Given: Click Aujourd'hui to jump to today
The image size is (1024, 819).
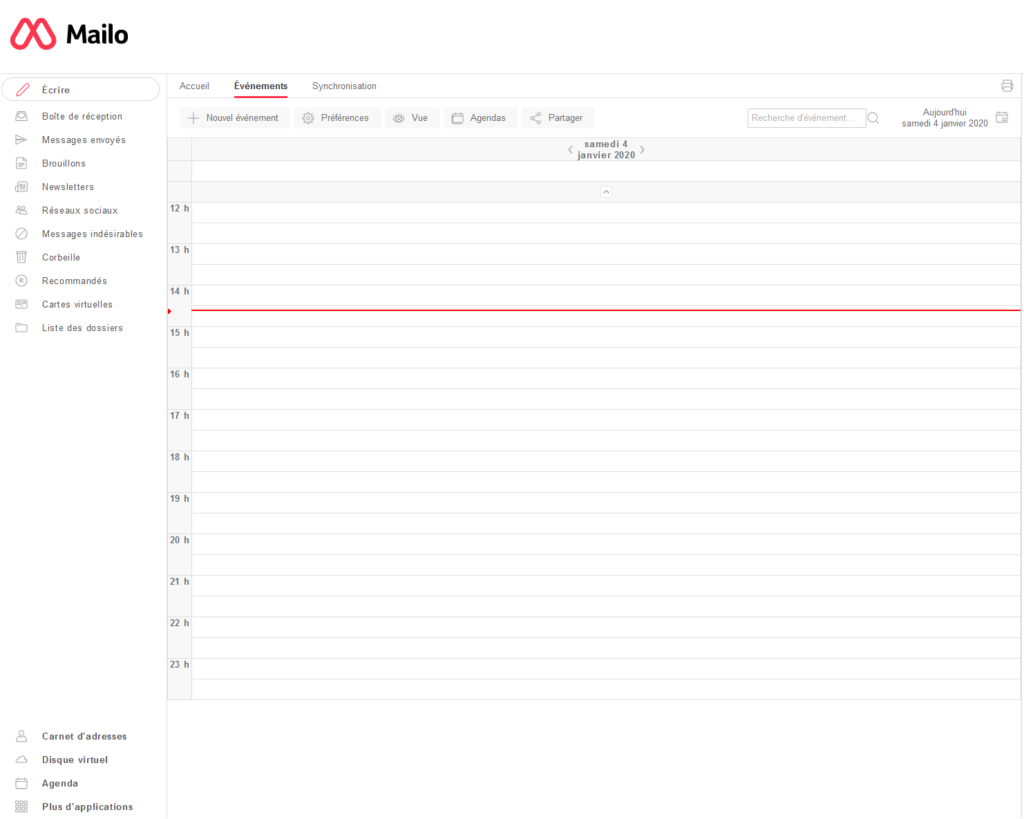Looking at the screenshot, I should [944, 112].
